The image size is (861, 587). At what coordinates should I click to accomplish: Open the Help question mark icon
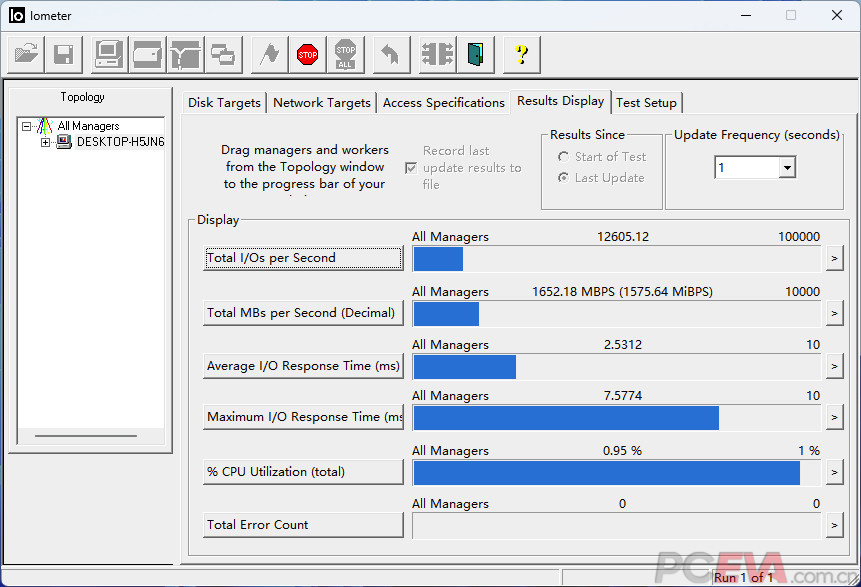click(521, 54)
